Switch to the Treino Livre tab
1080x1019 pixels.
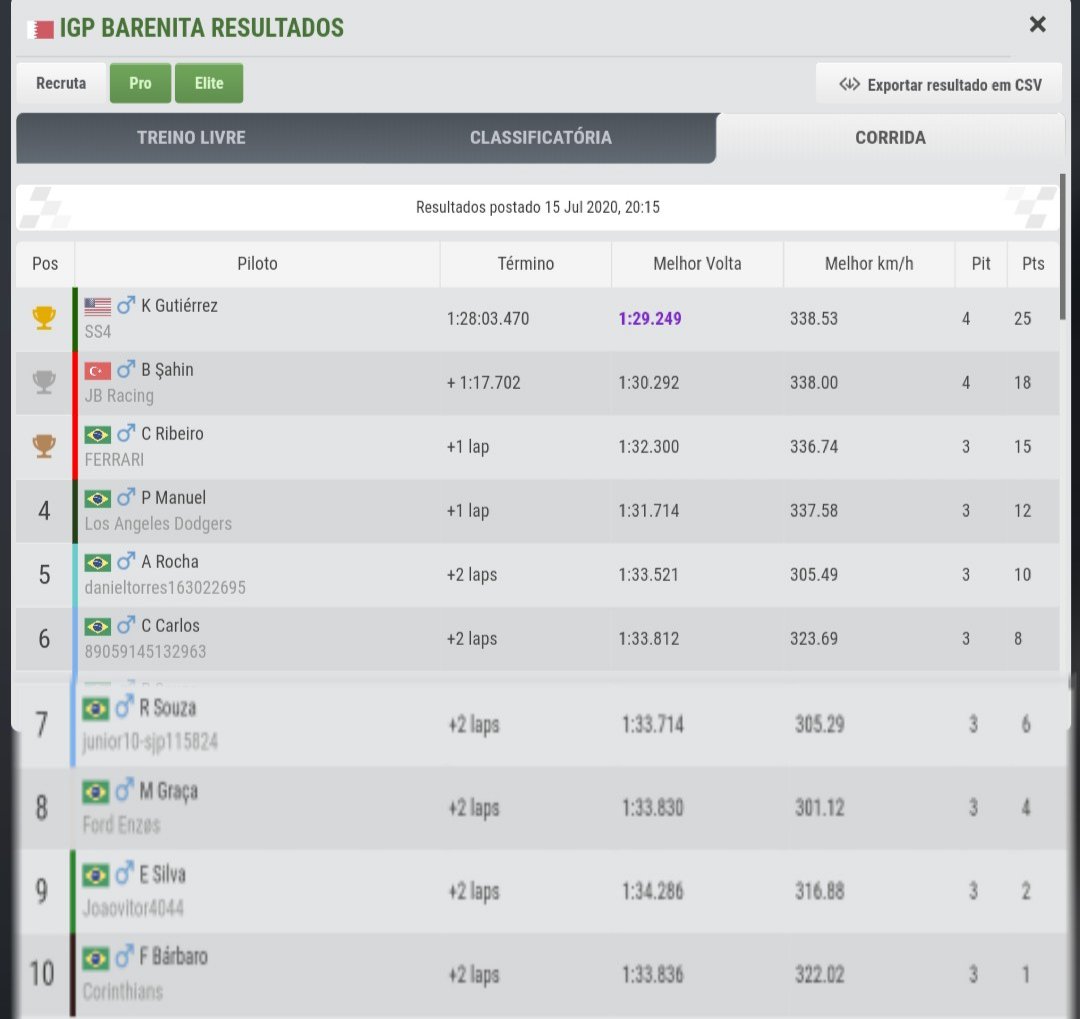191,138
